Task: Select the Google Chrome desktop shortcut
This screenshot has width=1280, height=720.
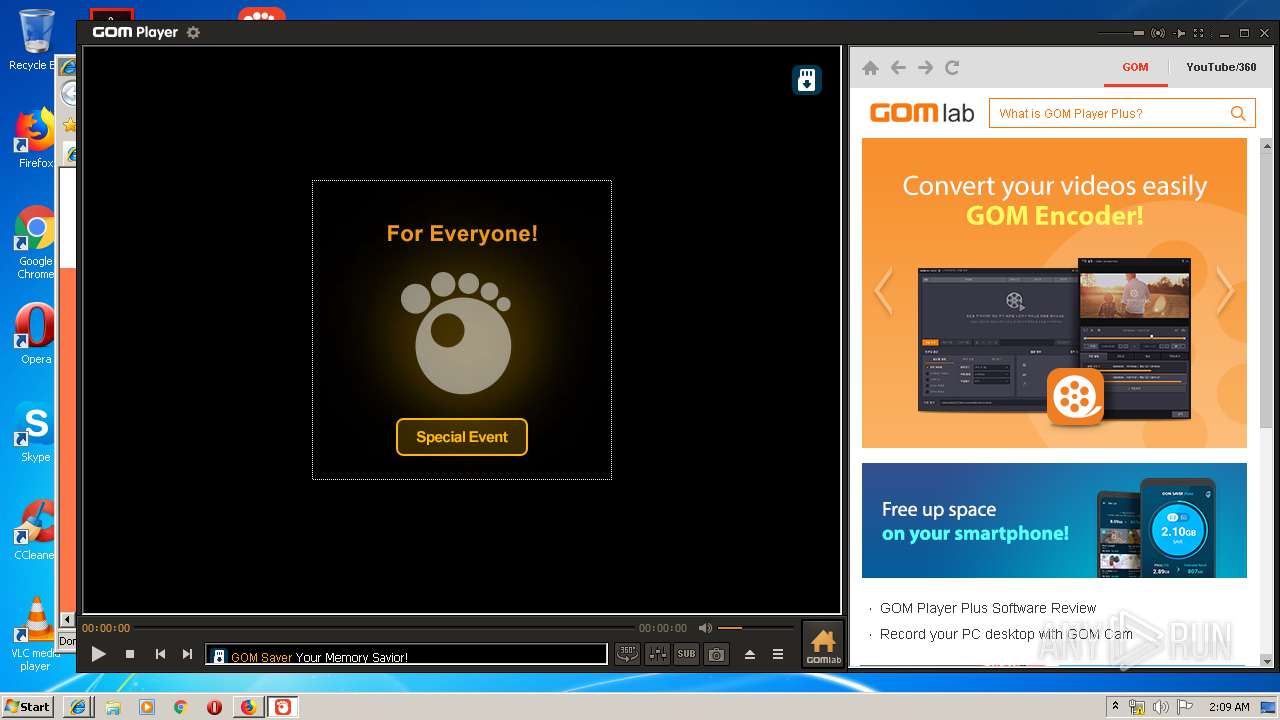Action: (x=35, y=243)
